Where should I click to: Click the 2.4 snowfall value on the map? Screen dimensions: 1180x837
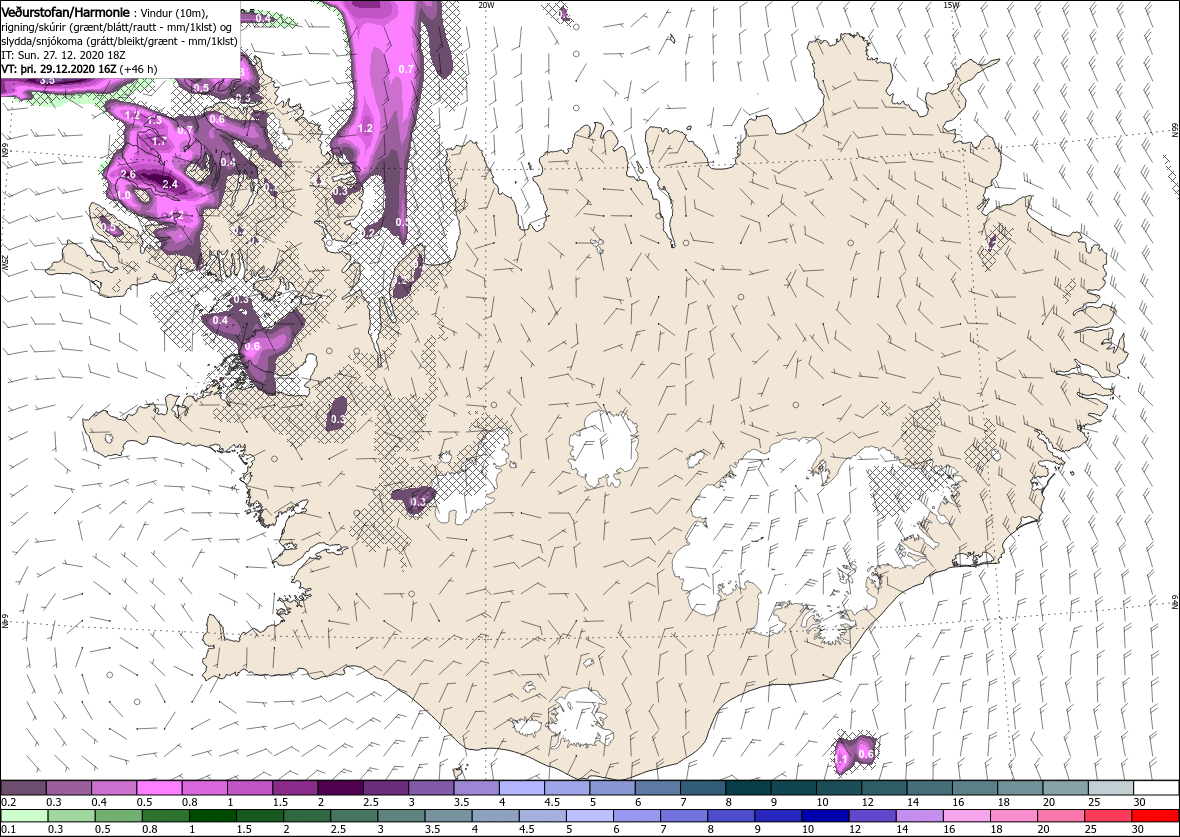170,184
